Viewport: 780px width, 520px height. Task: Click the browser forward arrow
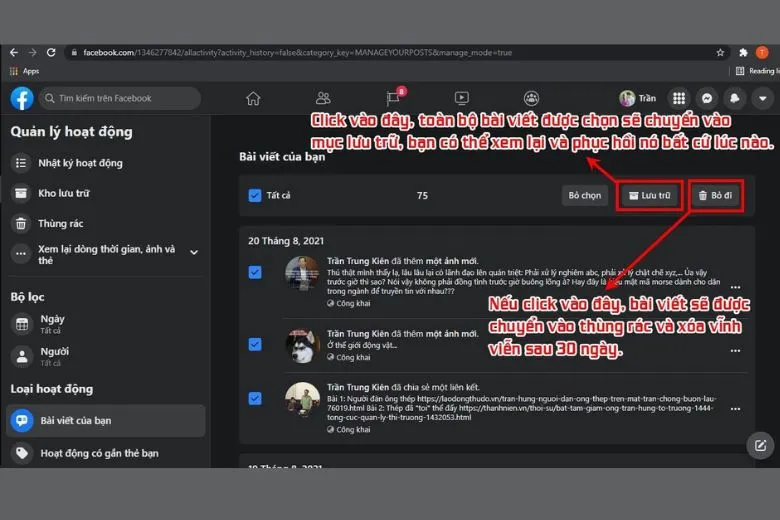32,52
